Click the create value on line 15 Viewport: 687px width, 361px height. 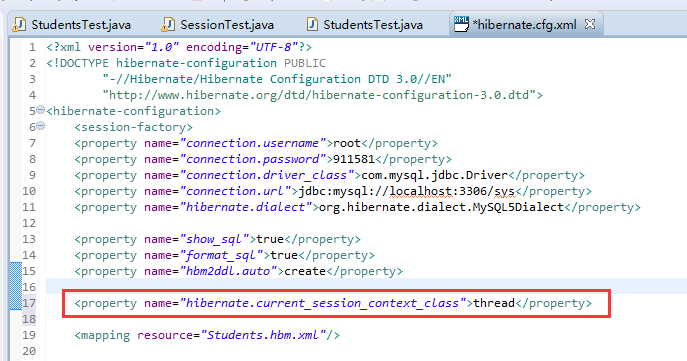point(305,272)
